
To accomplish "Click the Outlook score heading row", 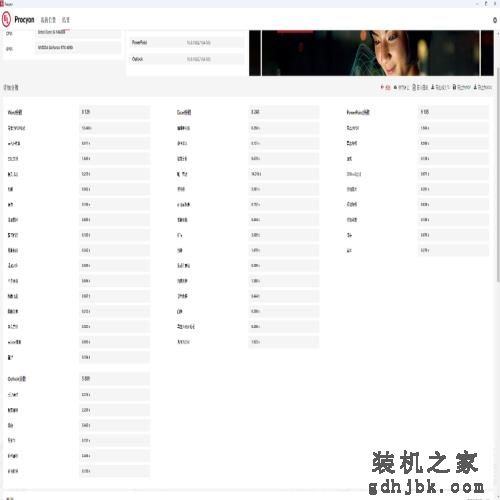I will [79, 379].
